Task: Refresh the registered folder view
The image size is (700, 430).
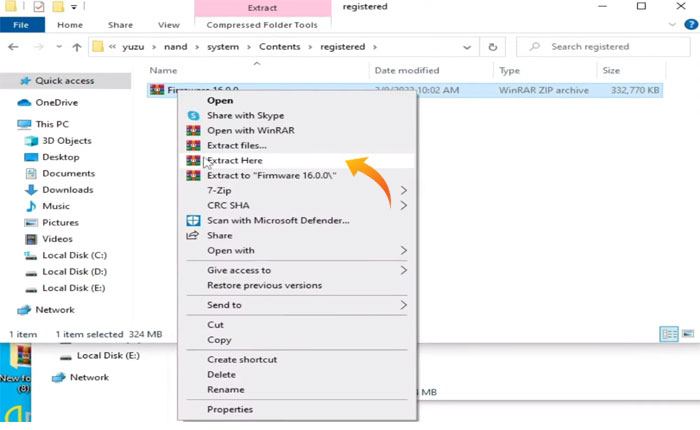Action: pos(493,47)
